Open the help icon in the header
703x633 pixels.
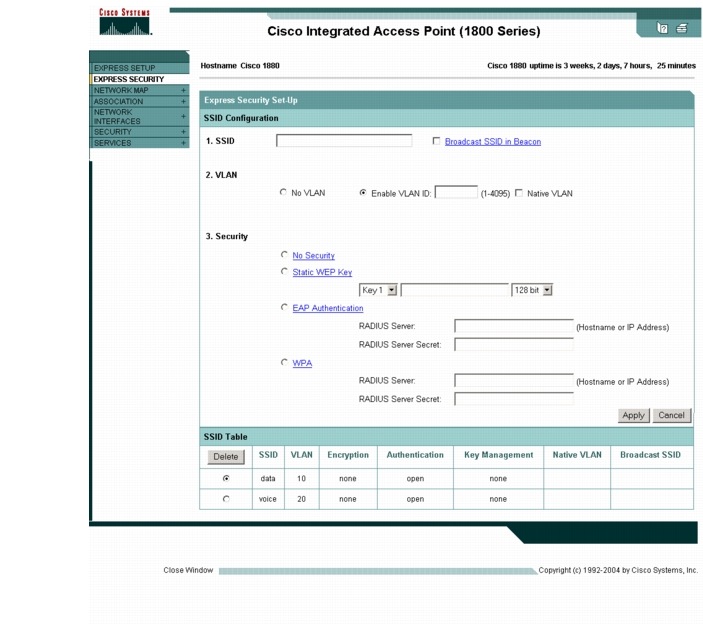click(662, 28)
